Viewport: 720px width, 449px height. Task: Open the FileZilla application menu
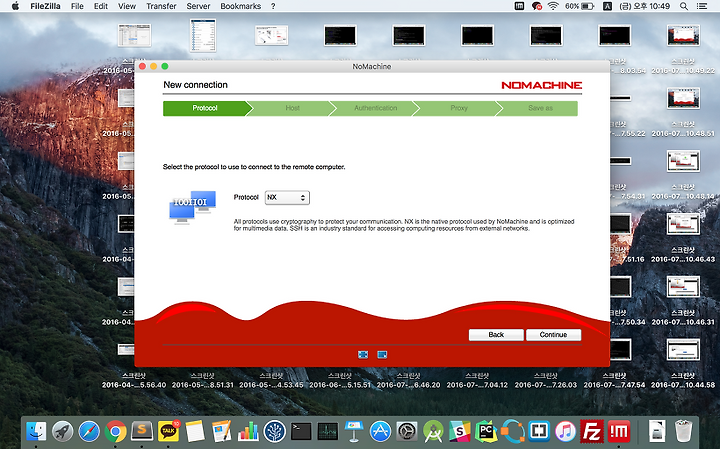point(45,6)
